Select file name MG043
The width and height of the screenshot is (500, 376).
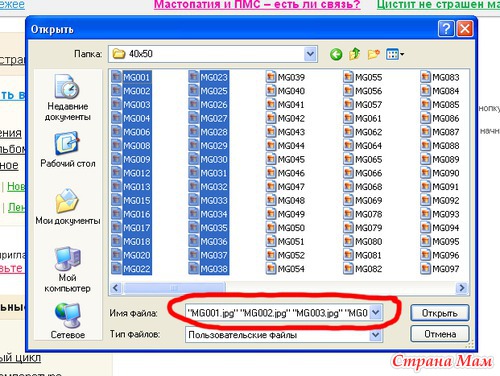tap(291, 132)
